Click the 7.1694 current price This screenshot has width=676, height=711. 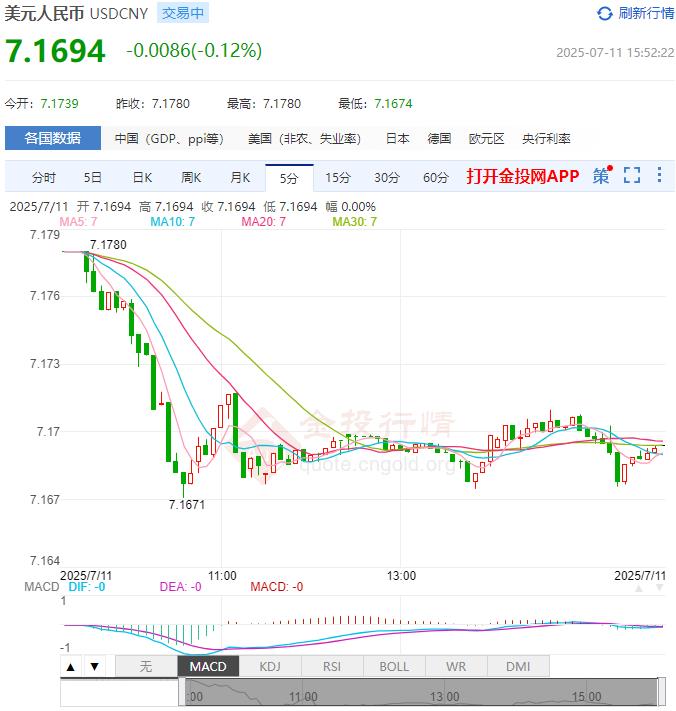[55, 50]
